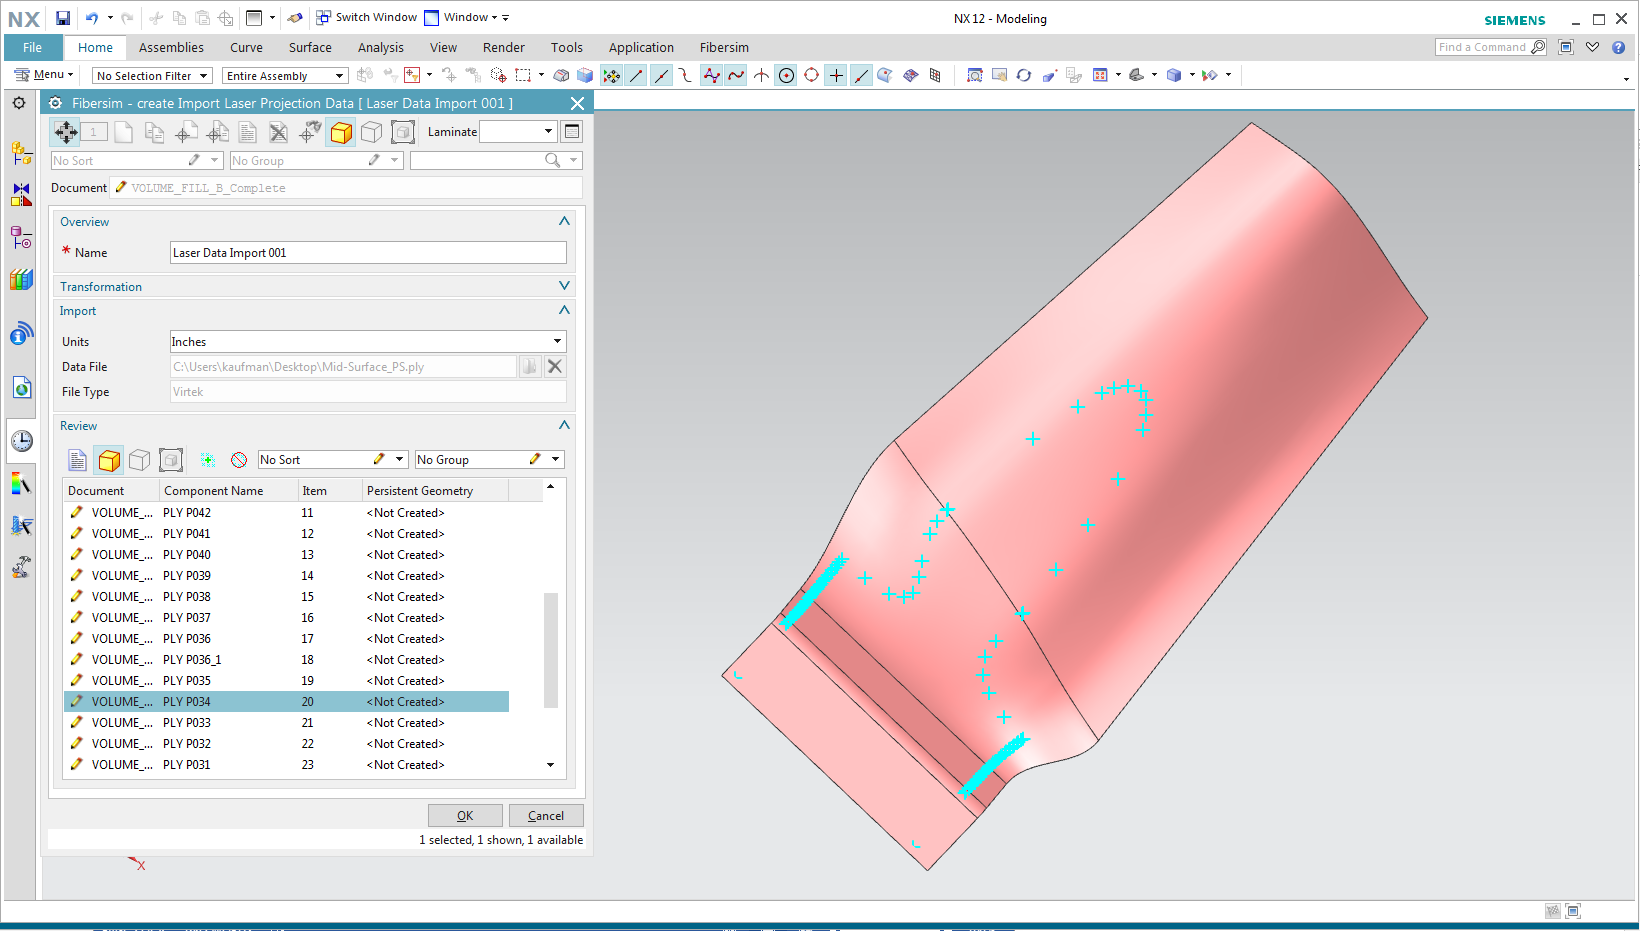The image size is (1640, 931).
Task: Open the rainbow-colored palette icon in the resource bar
Action: [x=21, y=484]
